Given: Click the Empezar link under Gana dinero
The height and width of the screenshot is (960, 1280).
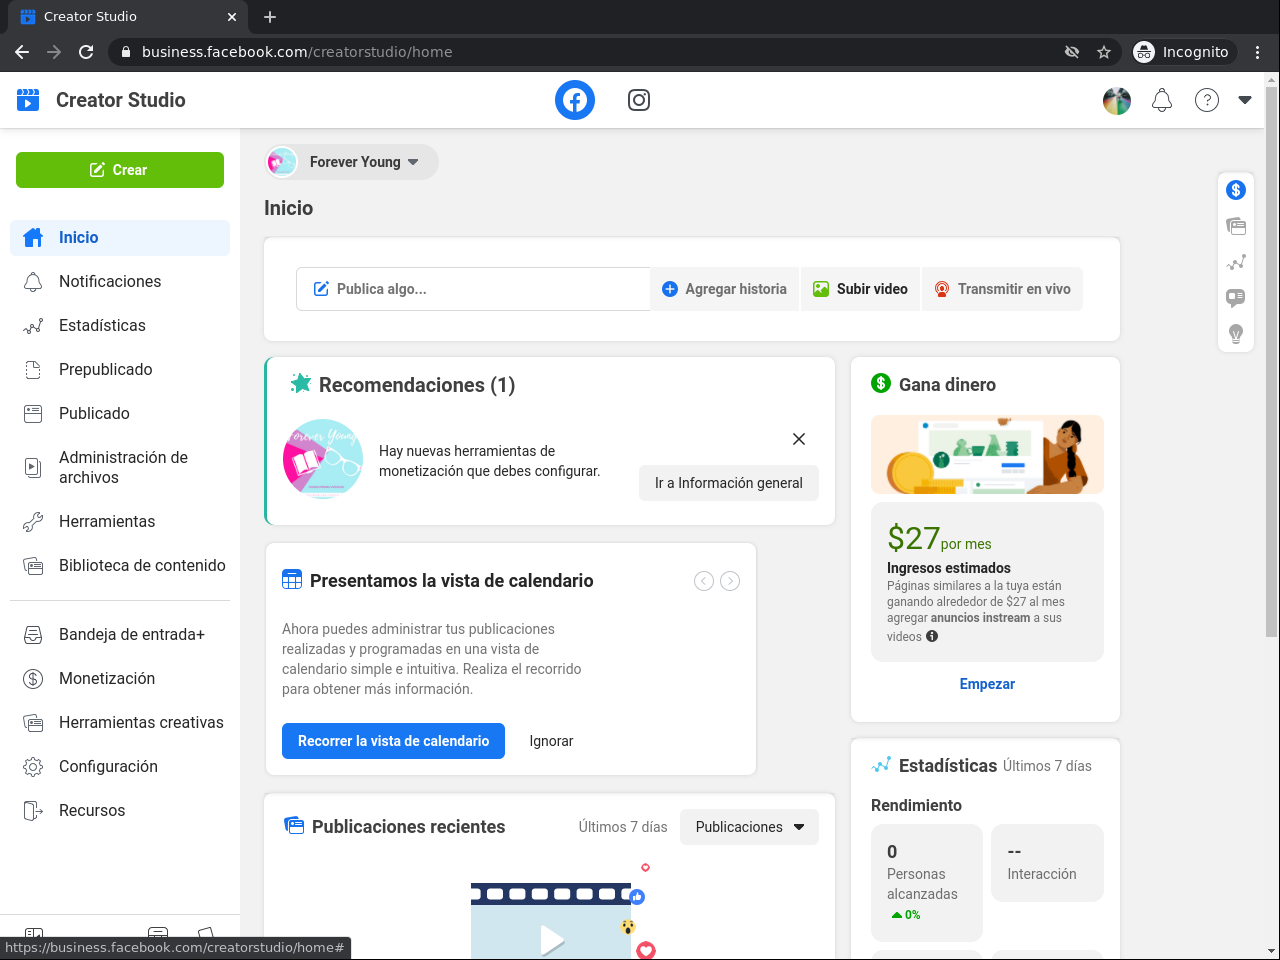Looking at the screenshot, I should (x=987, y=684).
